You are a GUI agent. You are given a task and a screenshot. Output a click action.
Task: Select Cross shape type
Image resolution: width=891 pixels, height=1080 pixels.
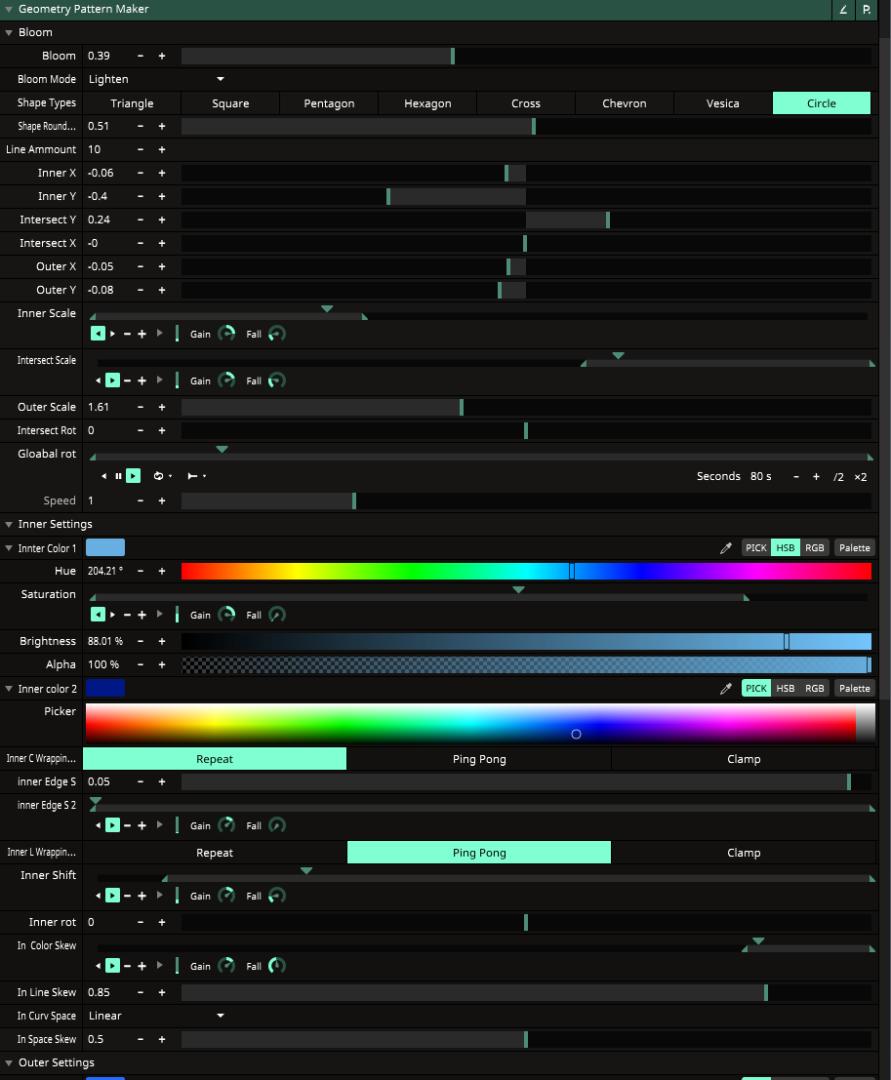click(x=526, y=103)
